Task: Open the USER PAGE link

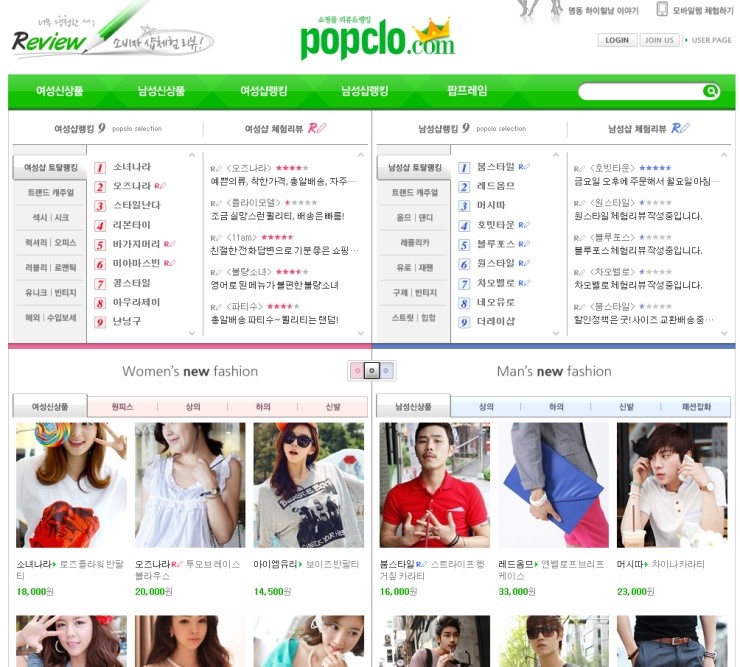Action: click(711, 41)
